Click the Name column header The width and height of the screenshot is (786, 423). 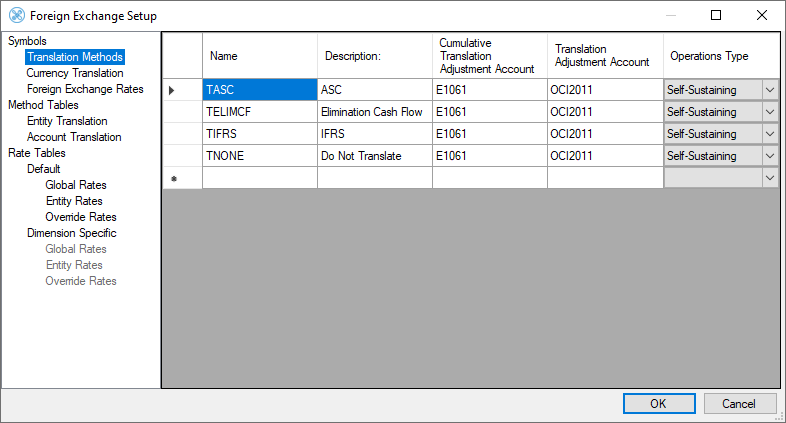(260, 57)
